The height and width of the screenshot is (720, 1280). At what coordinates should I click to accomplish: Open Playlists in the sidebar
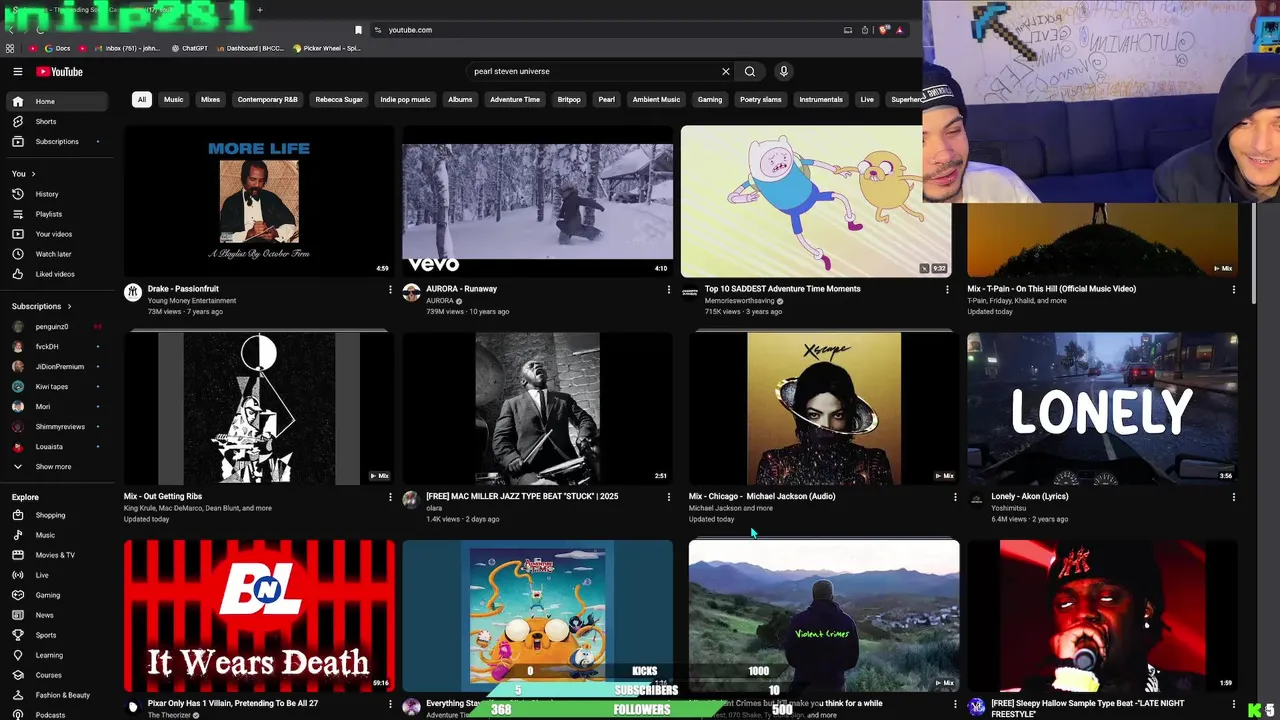click(57, 214)
